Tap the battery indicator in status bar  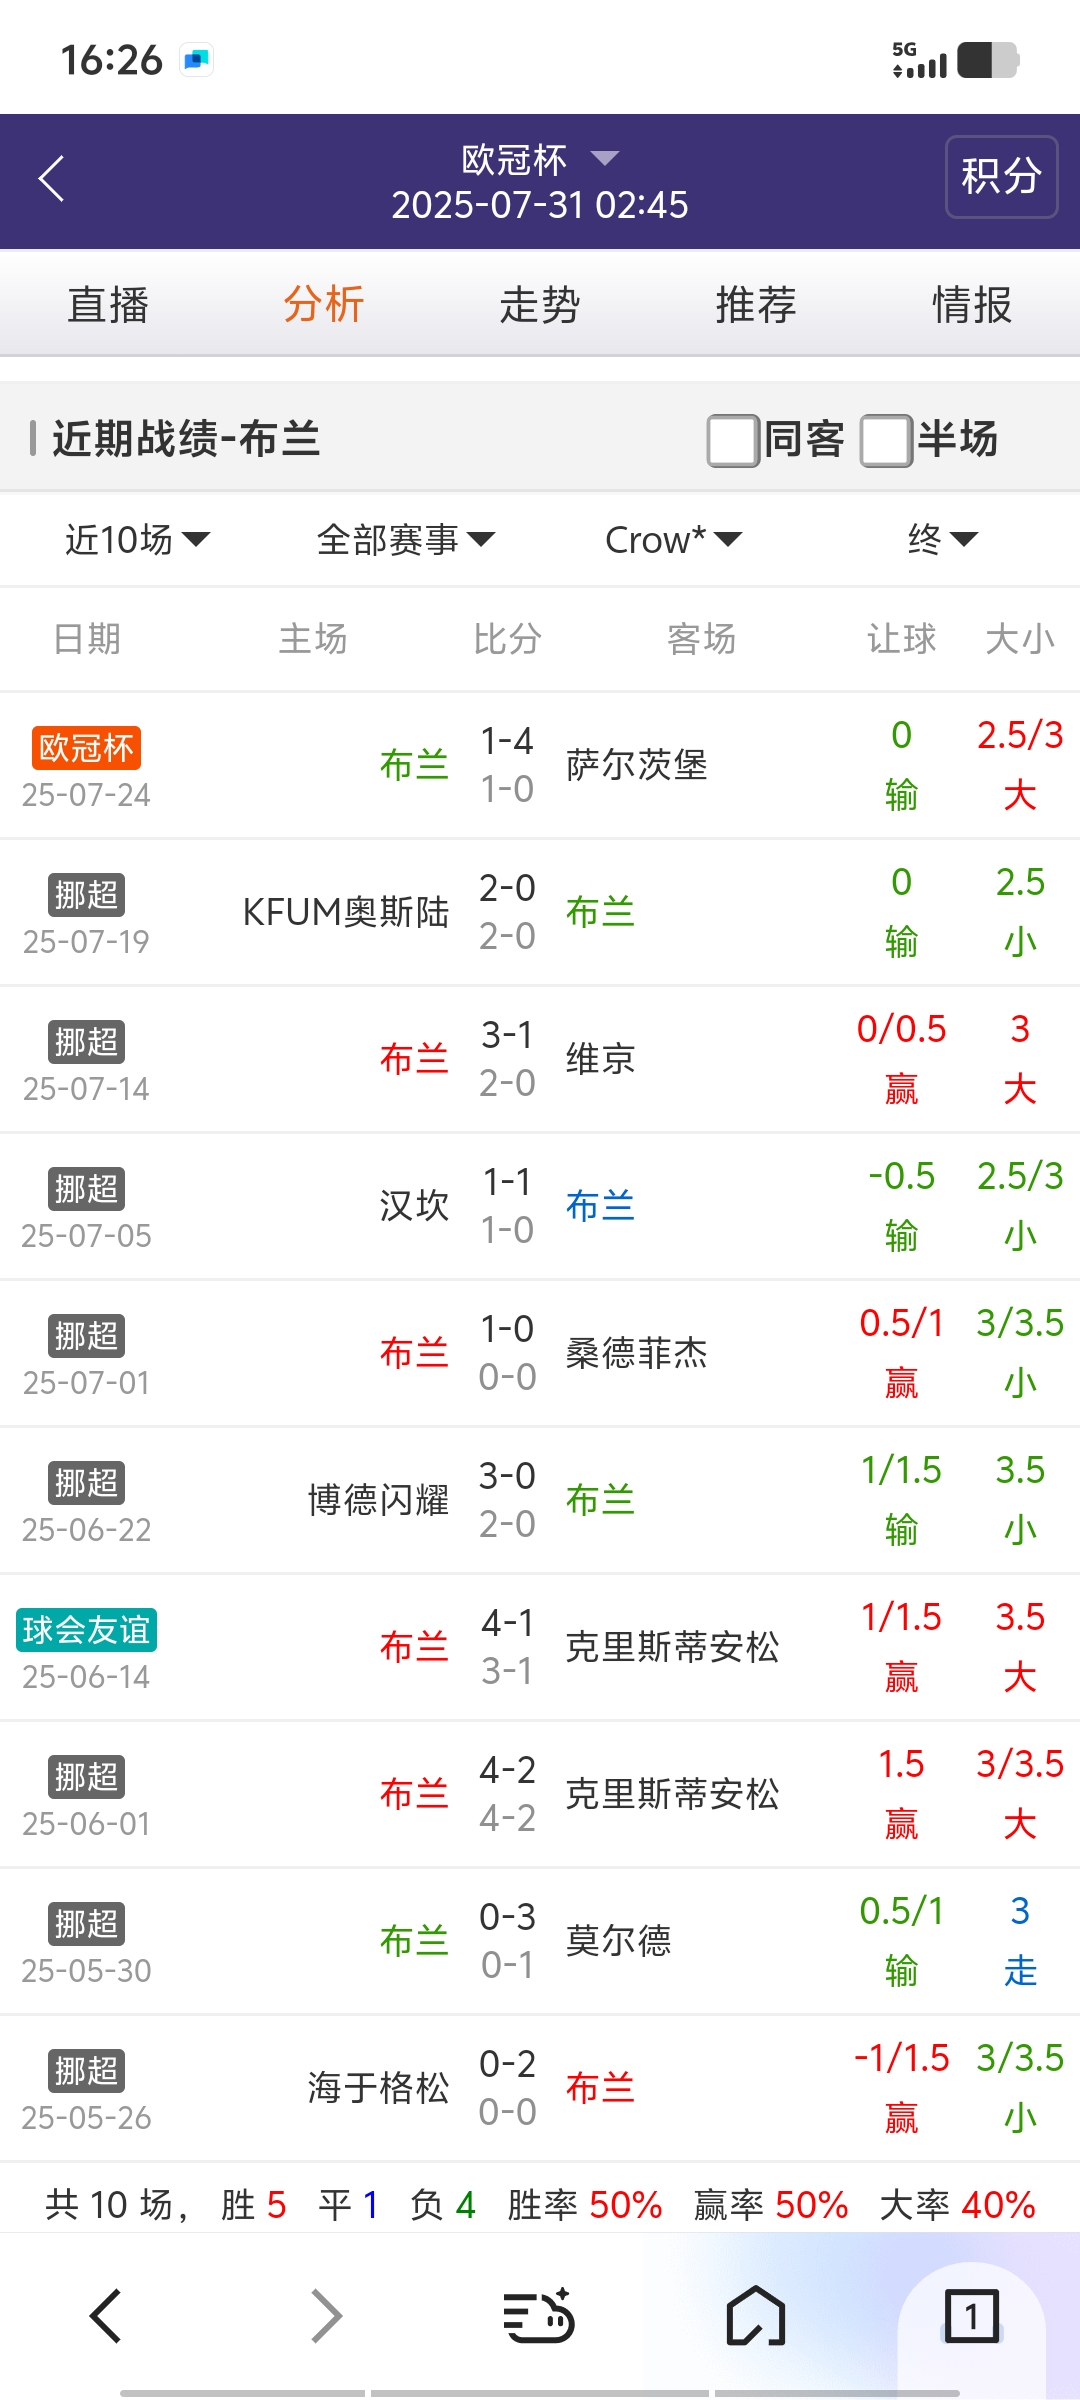pyautogui.click(x=987, y=60)
